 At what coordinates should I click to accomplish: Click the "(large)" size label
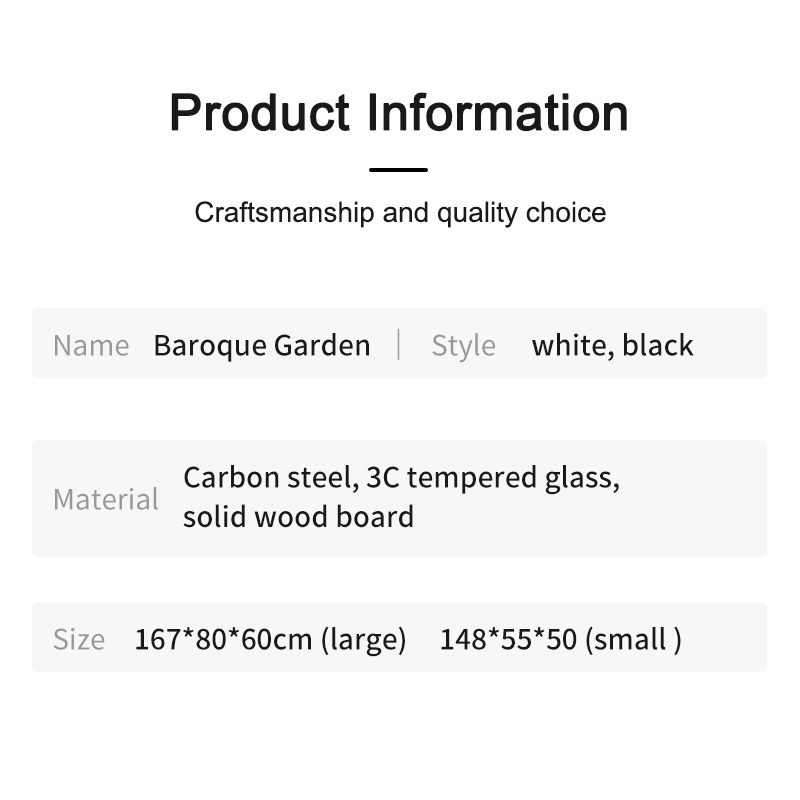[x=364, y=638]
